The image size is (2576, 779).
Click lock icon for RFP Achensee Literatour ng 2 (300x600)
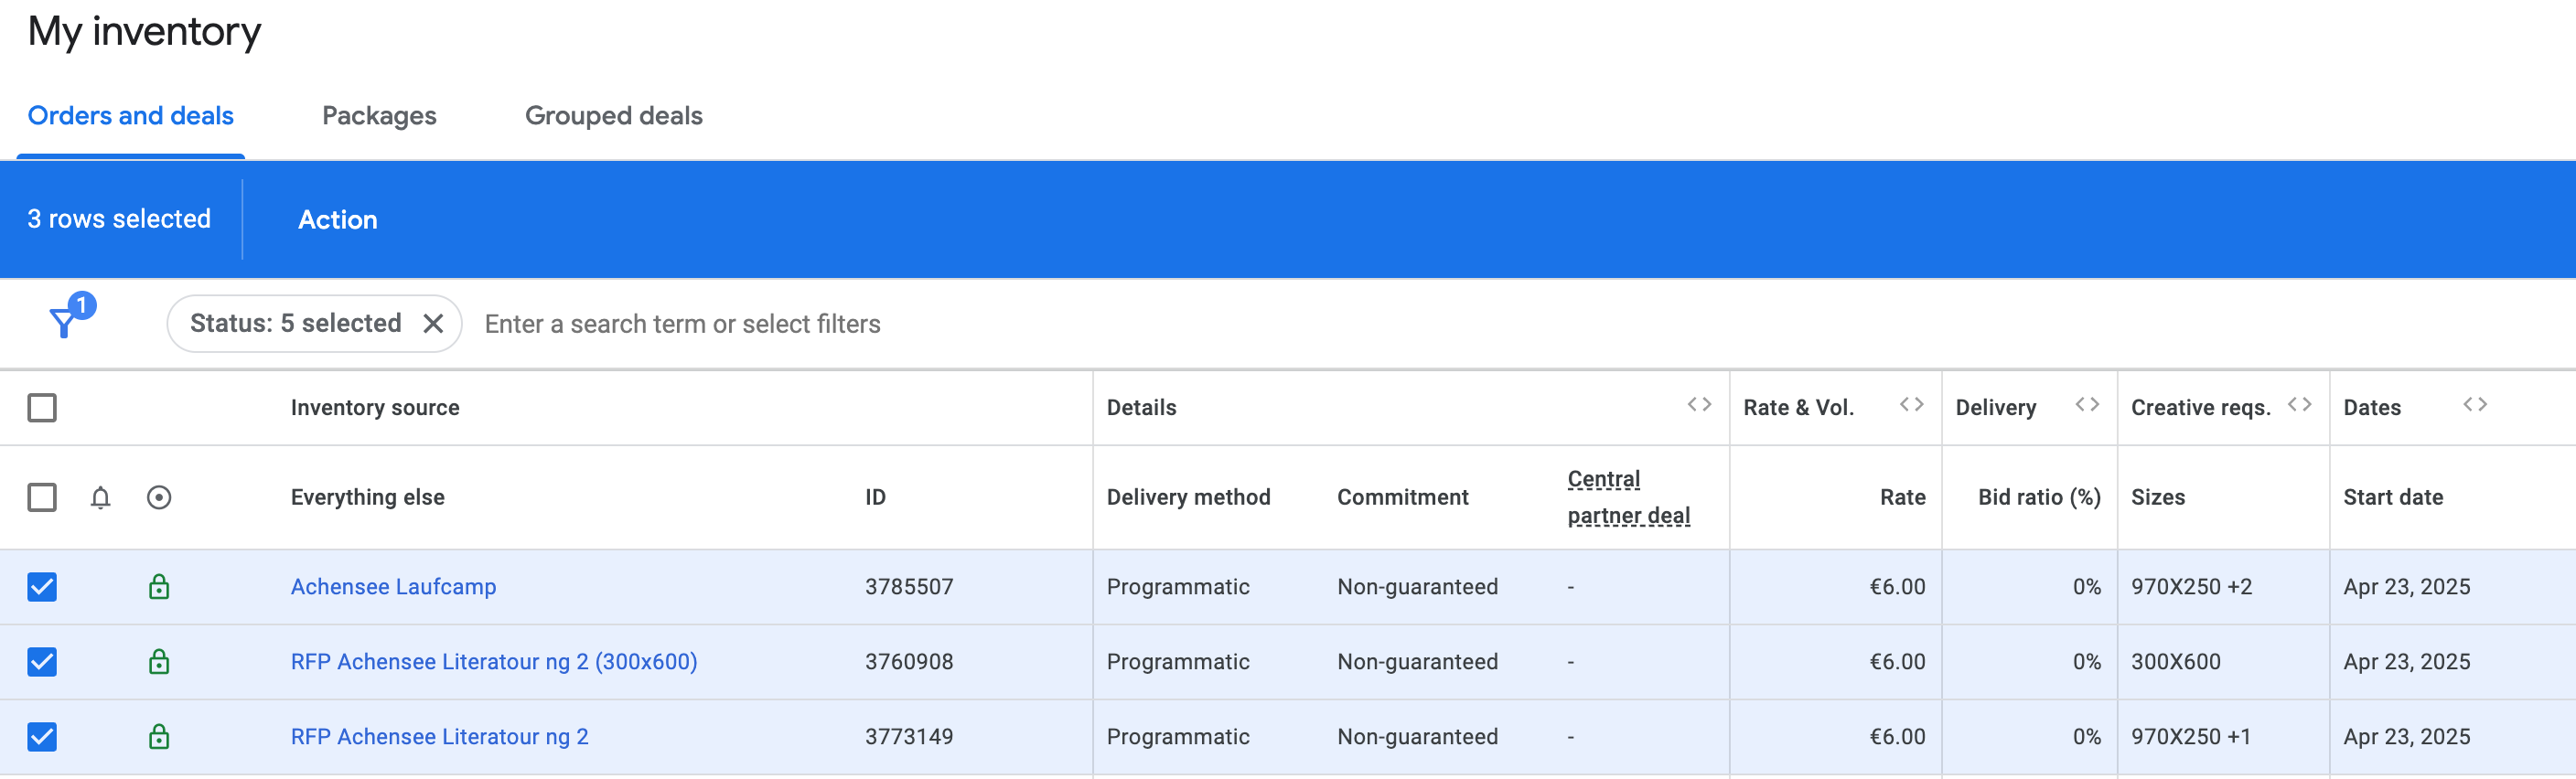159,661
